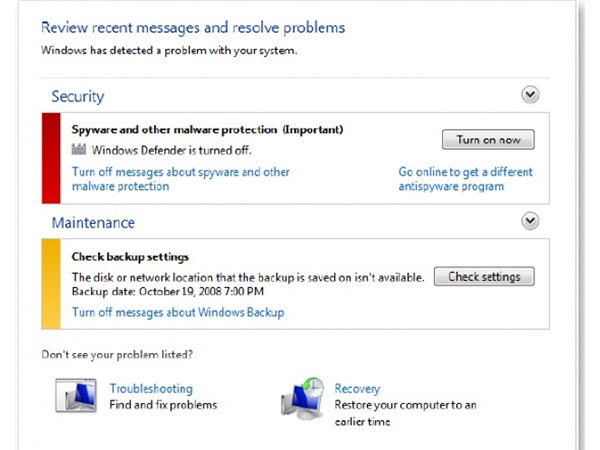This screenshot has height=450, width=600.
Task: Collapse the Security section chevron
Action: click(530, 95)
